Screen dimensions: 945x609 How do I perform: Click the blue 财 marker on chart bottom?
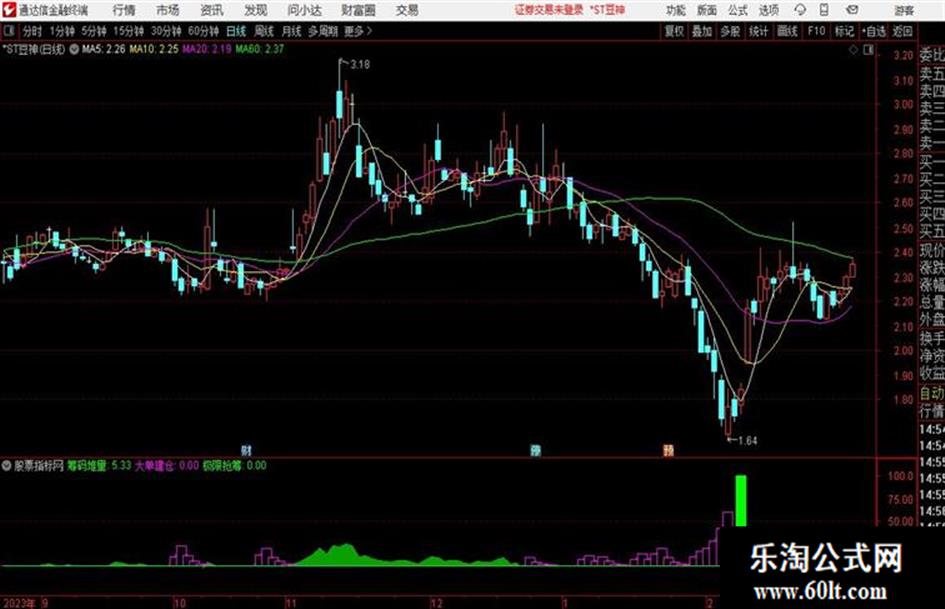click(x=246, y=450)
